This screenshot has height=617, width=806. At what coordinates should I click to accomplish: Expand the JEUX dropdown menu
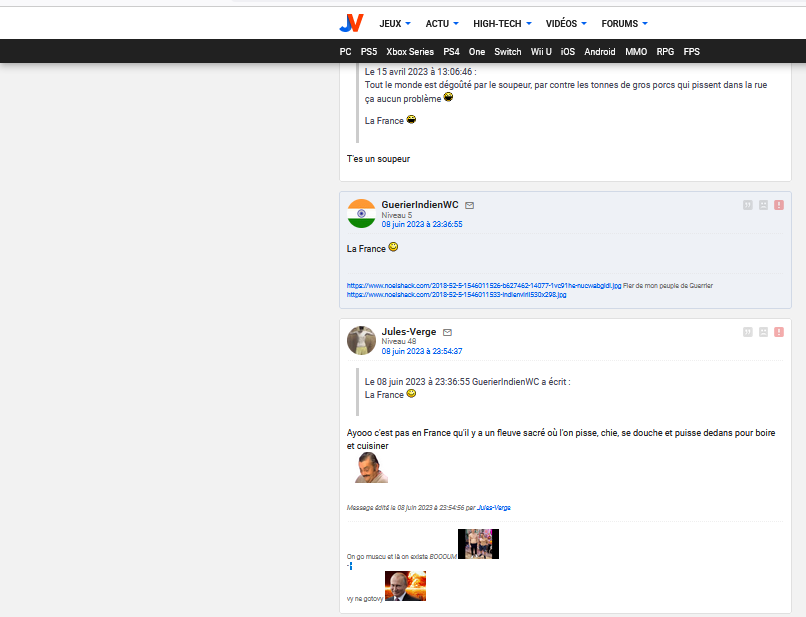click(395, 23)
